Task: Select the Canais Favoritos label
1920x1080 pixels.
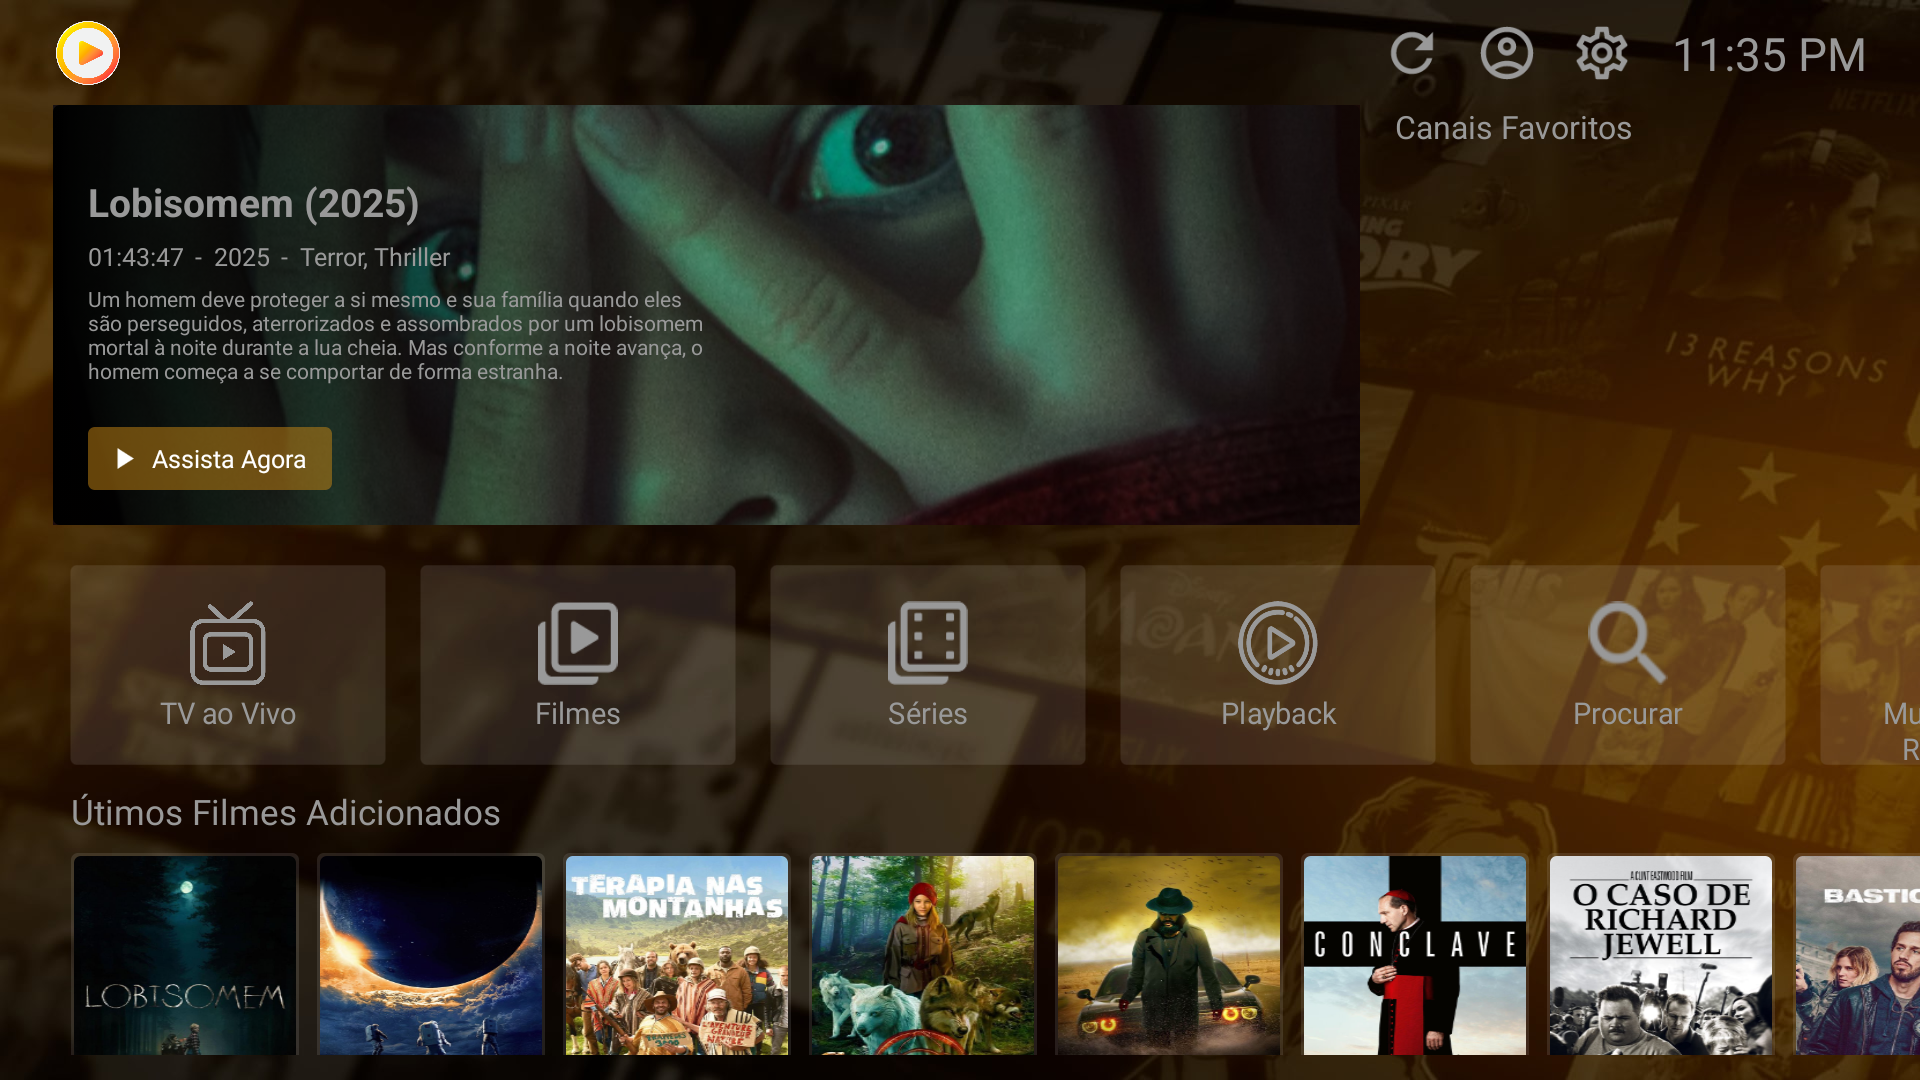Action: (1513, 128)
